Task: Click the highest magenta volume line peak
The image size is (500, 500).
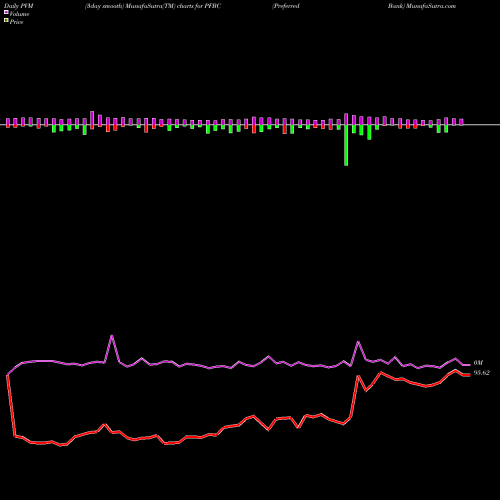Action: click(x=112, y=336)
